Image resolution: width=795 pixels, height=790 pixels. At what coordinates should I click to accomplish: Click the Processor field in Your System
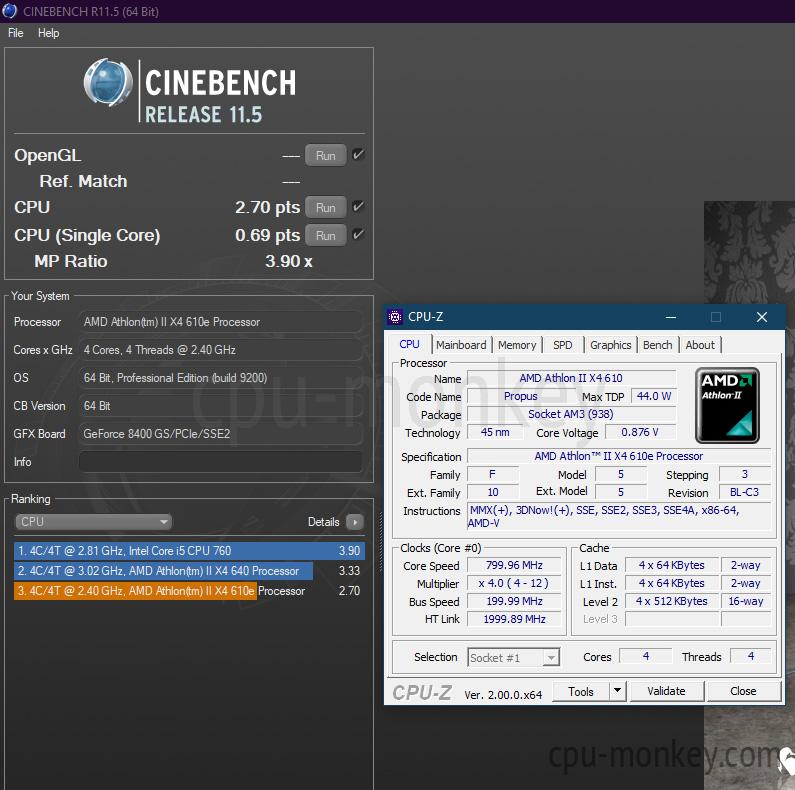tap(221, 322)
